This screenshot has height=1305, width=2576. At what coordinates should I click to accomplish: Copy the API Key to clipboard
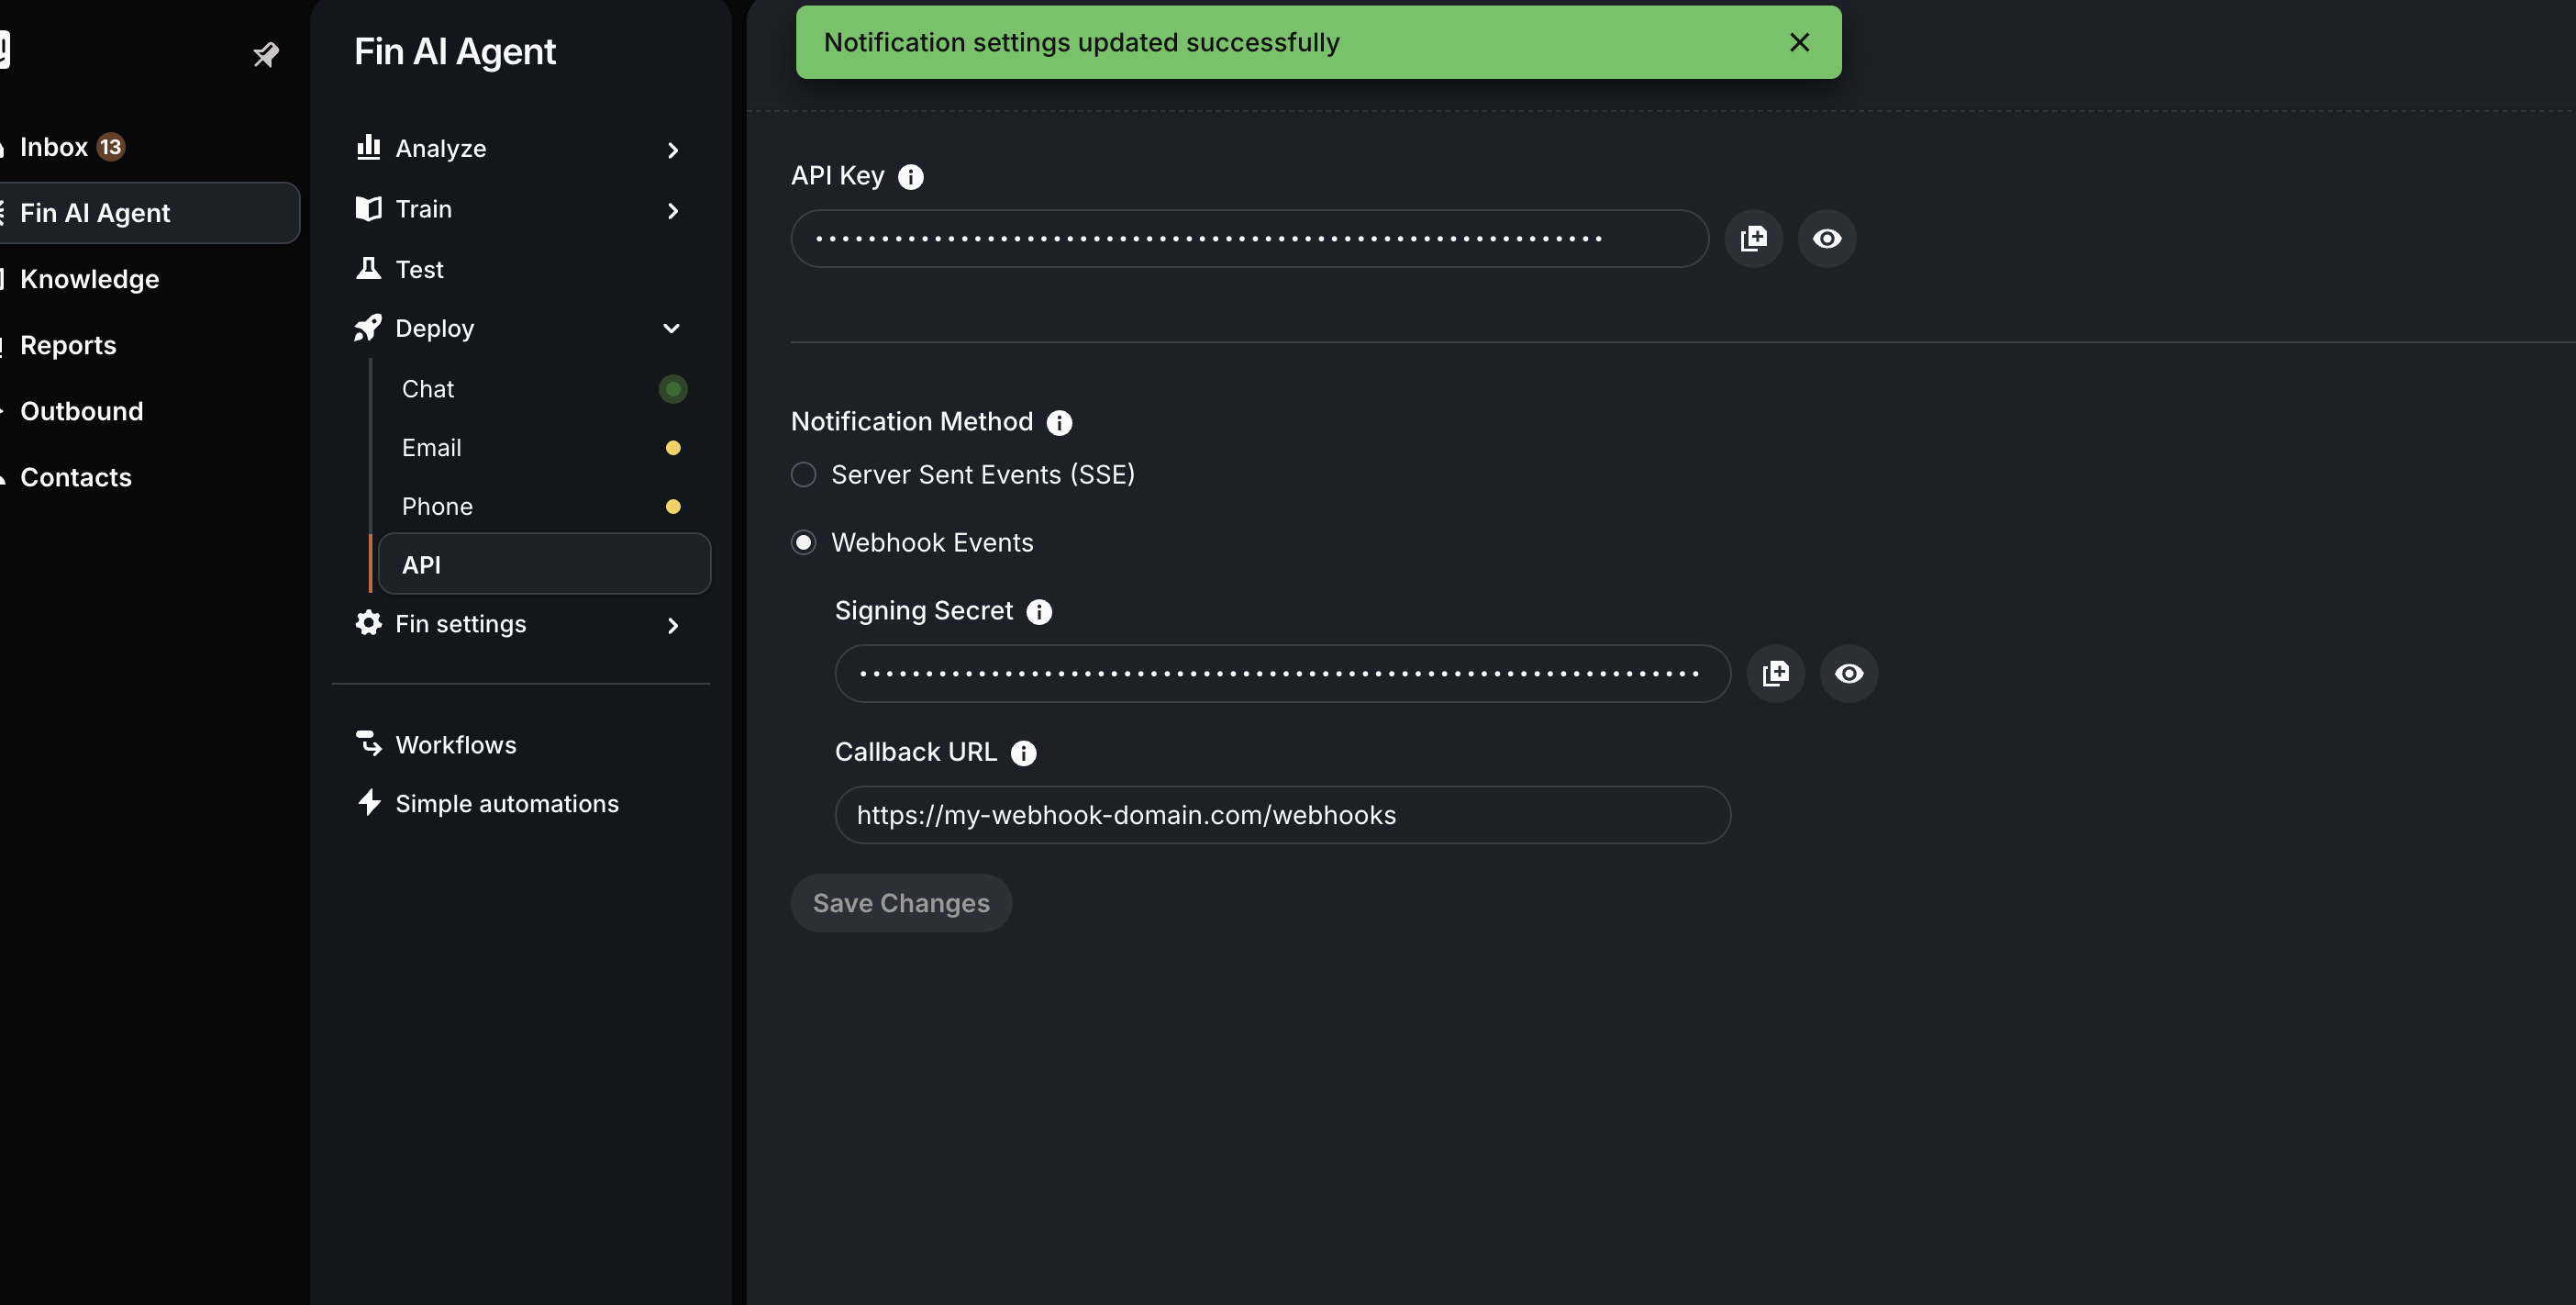(1753, 238)
